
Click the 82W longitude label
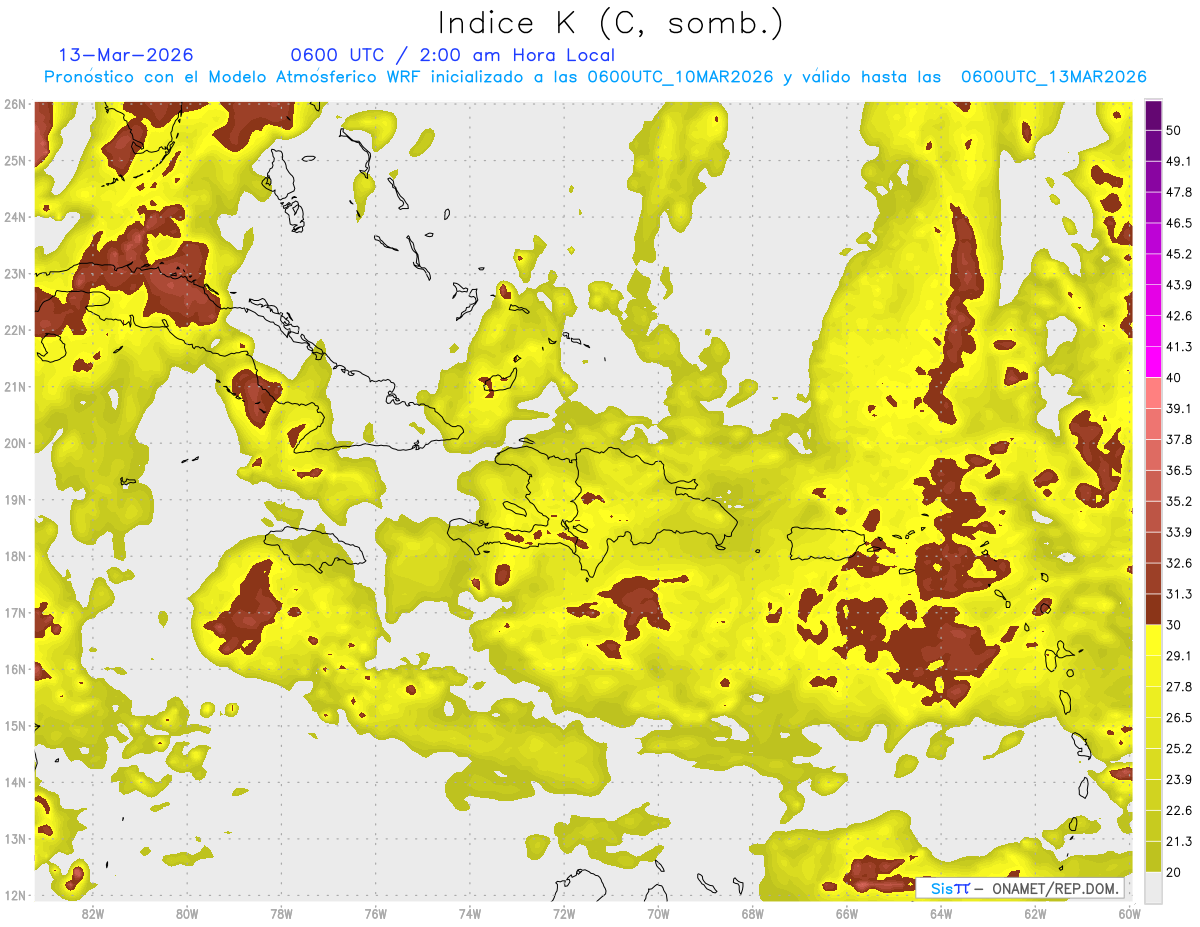click(x=92, y=913)
